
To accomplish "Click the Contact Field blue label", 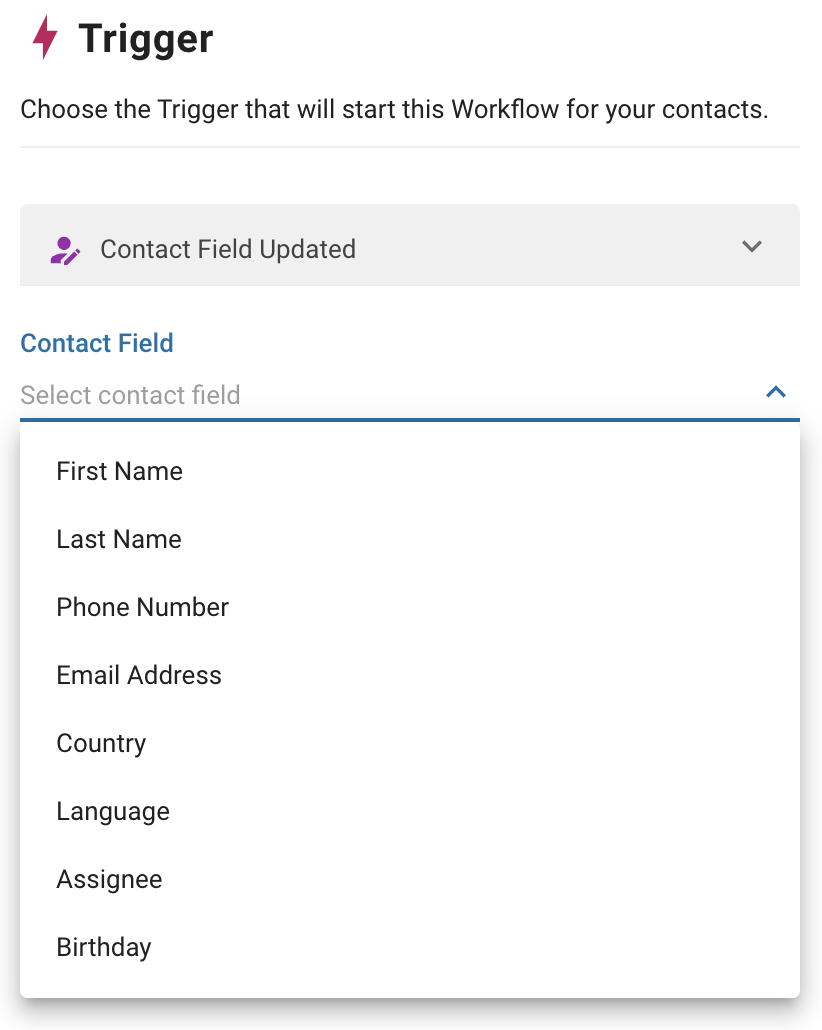I will (96, 343).
